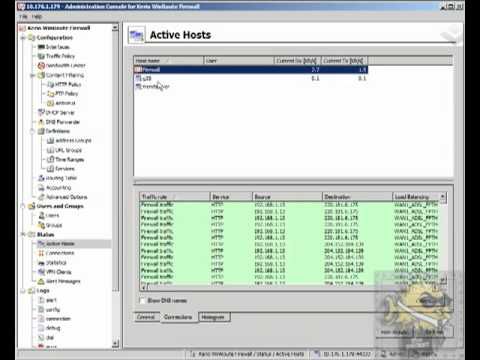Select the Routing Table icon
The width and height of the screenshot is (480, 360).
[x=41, y=178]
